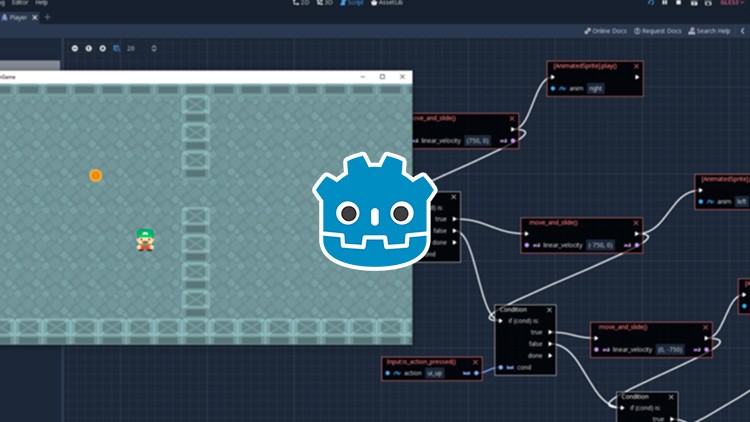Click Request Docs button
750x422 pixels.
(658, 31)
